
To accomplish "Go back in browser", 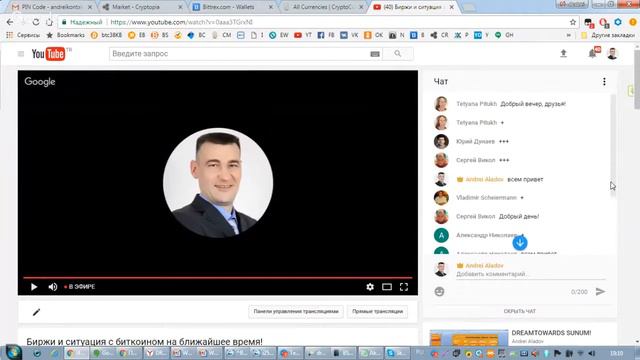I will [x=10, y=22].
